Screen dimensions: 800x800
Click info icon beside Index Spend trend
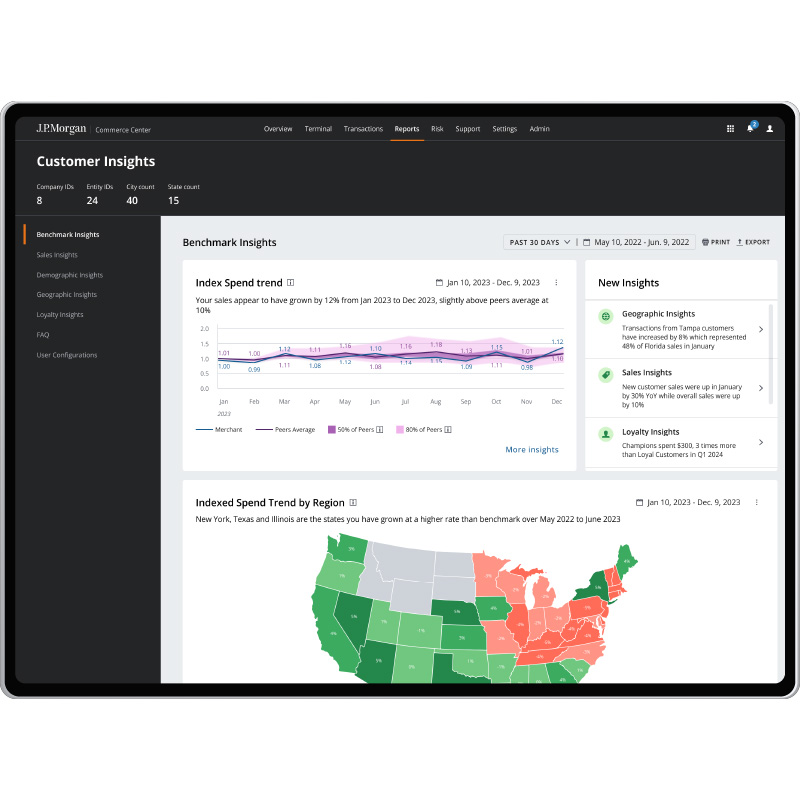click(x=291, y=283)
